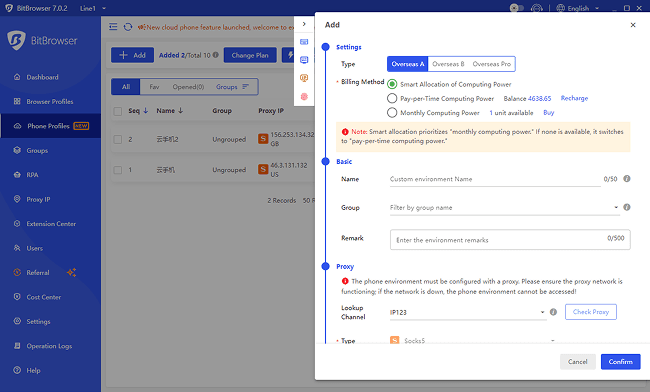Click the Recharge link
The width and height of the screenshot is (650, 392).
click(x=574, y=98)
